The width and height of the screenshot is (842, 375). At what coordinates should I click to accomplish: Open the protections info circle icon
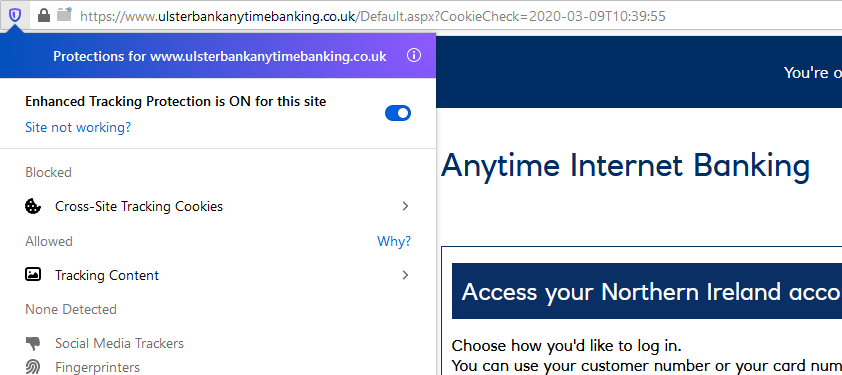(x=414, y=55)
